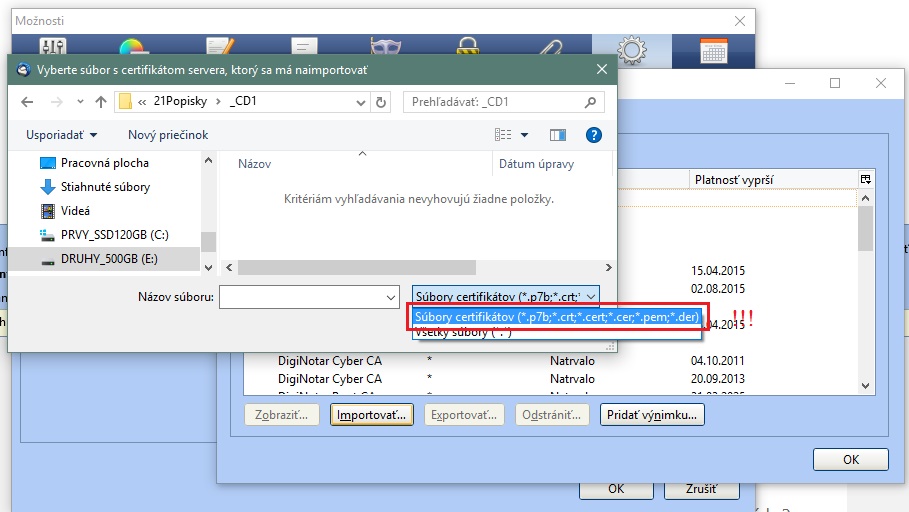Open the file name history dropdown
This screenshot has height=512, width=909.
click(391, 297)
